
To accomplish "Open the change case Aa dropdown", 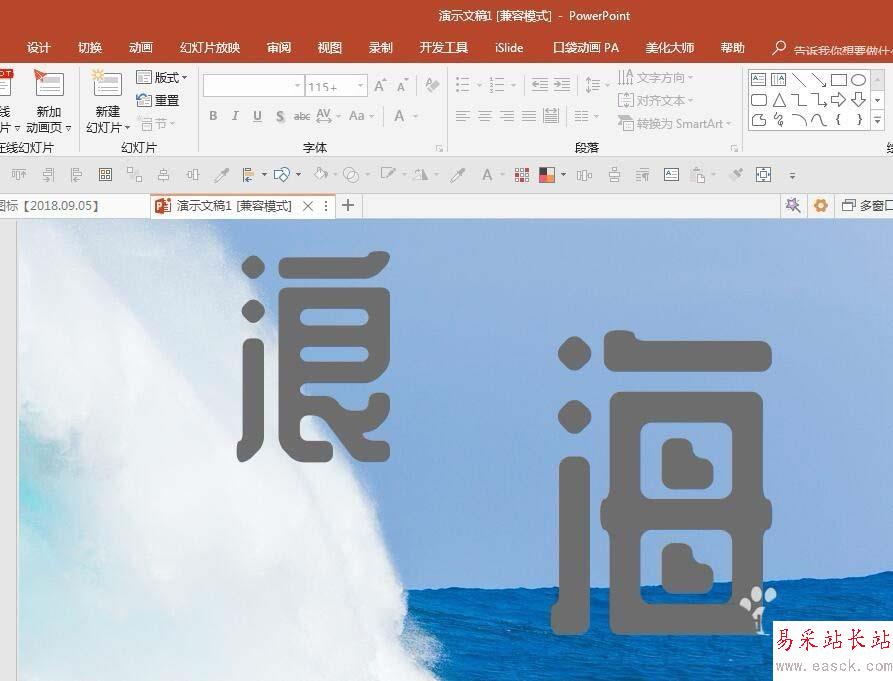I will (x=362, y=116).
